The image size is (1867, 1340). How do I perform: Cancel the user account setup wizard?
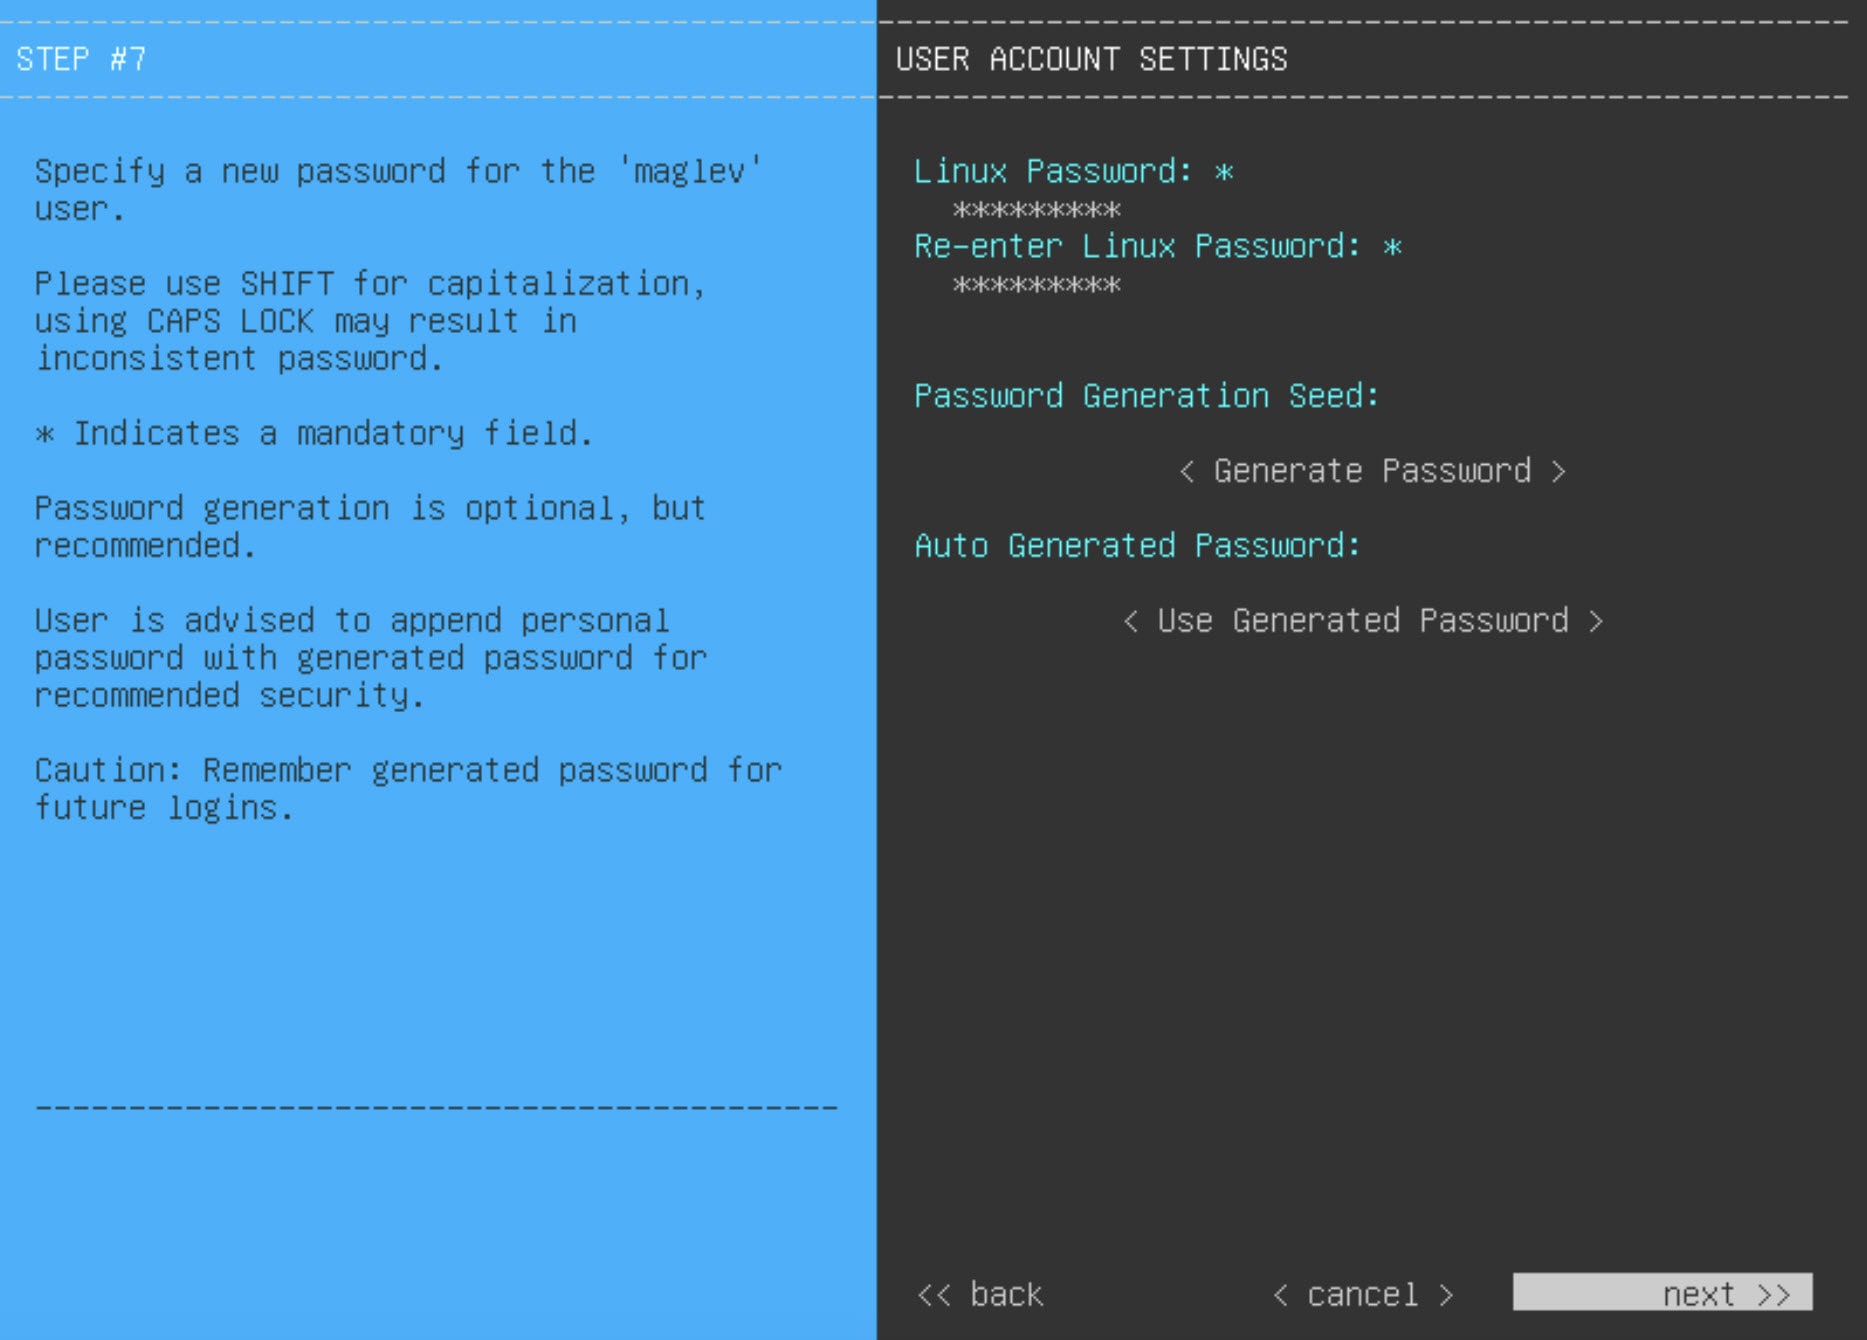[x=1363, y=1294]
